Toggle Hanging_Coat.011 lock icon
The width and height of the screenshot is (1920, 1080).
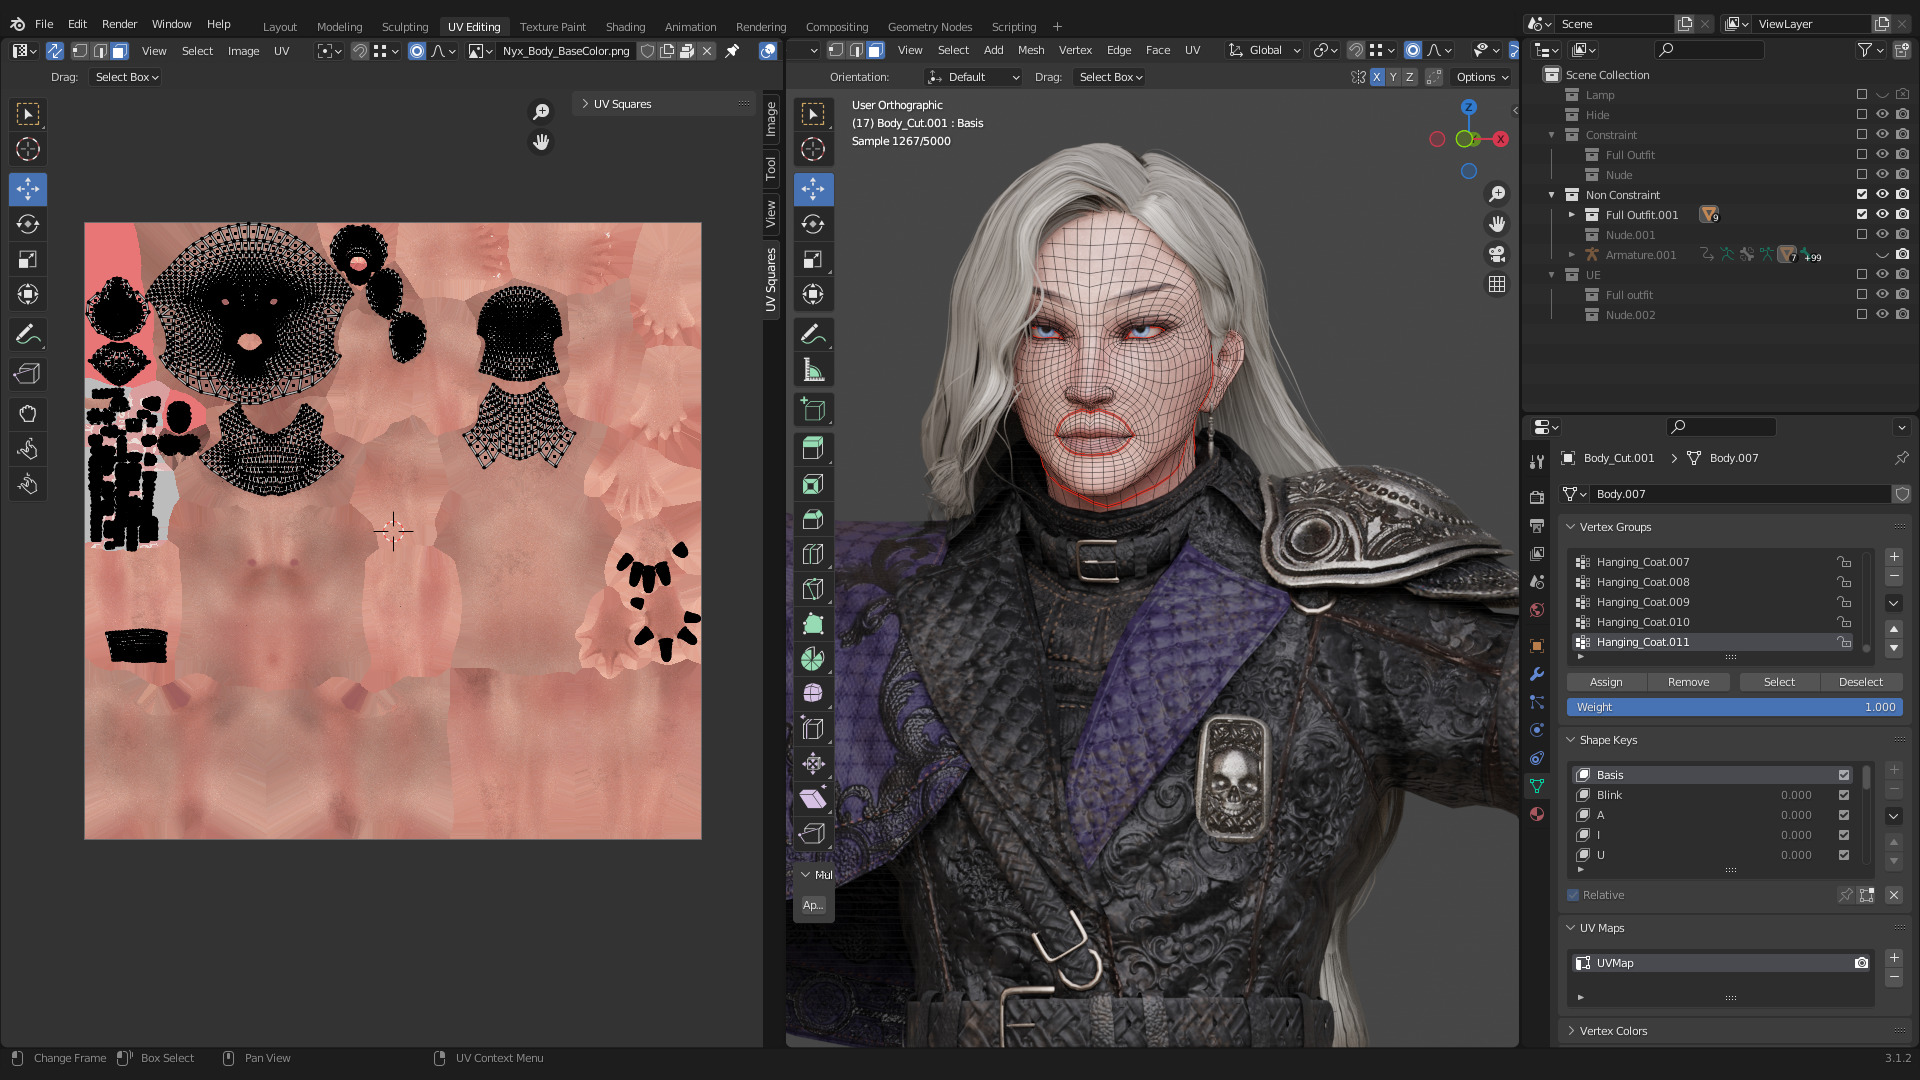1844,642
